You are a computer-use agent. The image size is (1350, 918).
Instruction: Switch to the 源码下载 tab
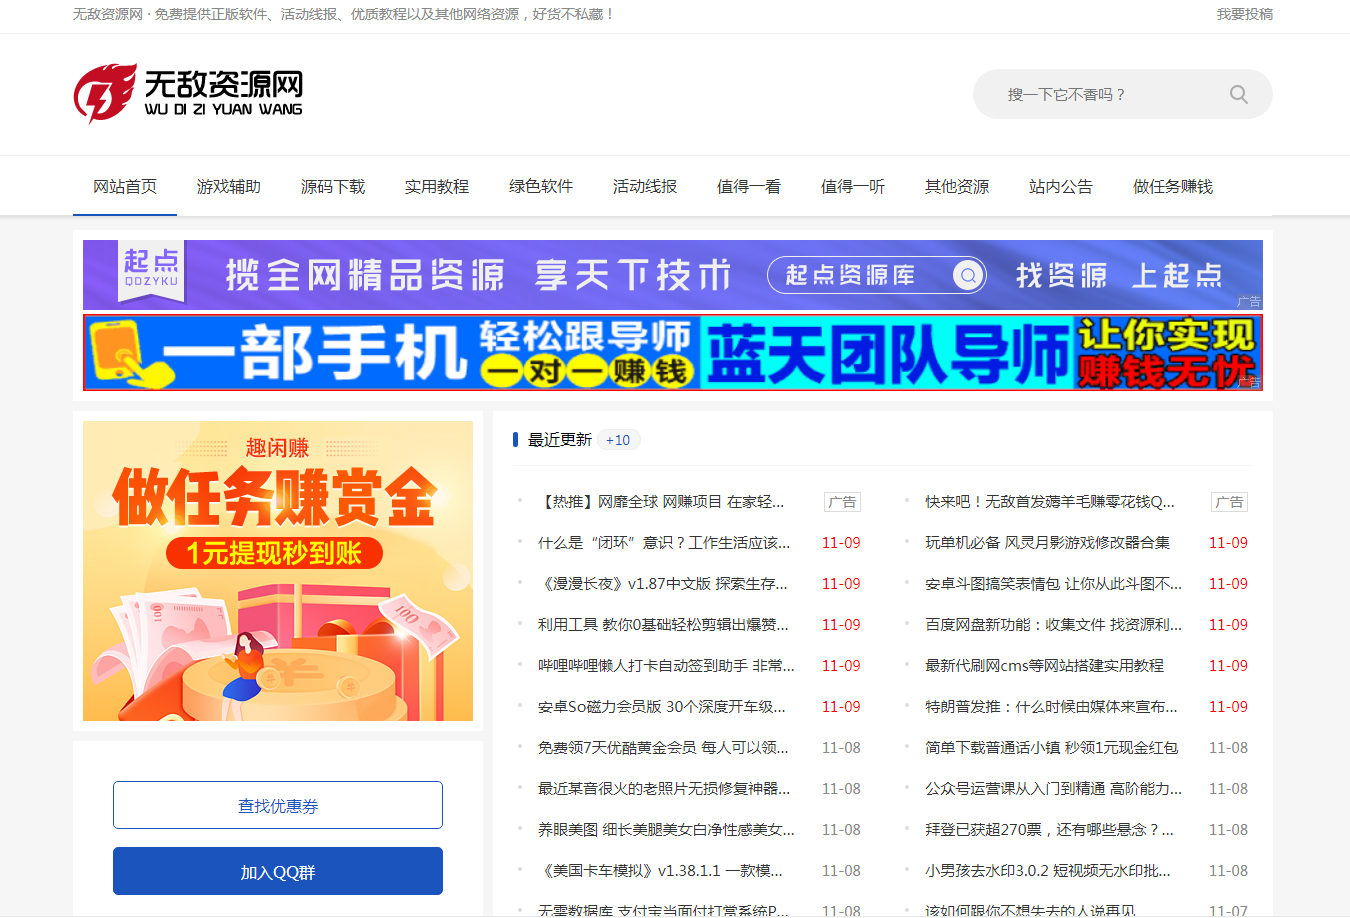(x=332, y=187)
